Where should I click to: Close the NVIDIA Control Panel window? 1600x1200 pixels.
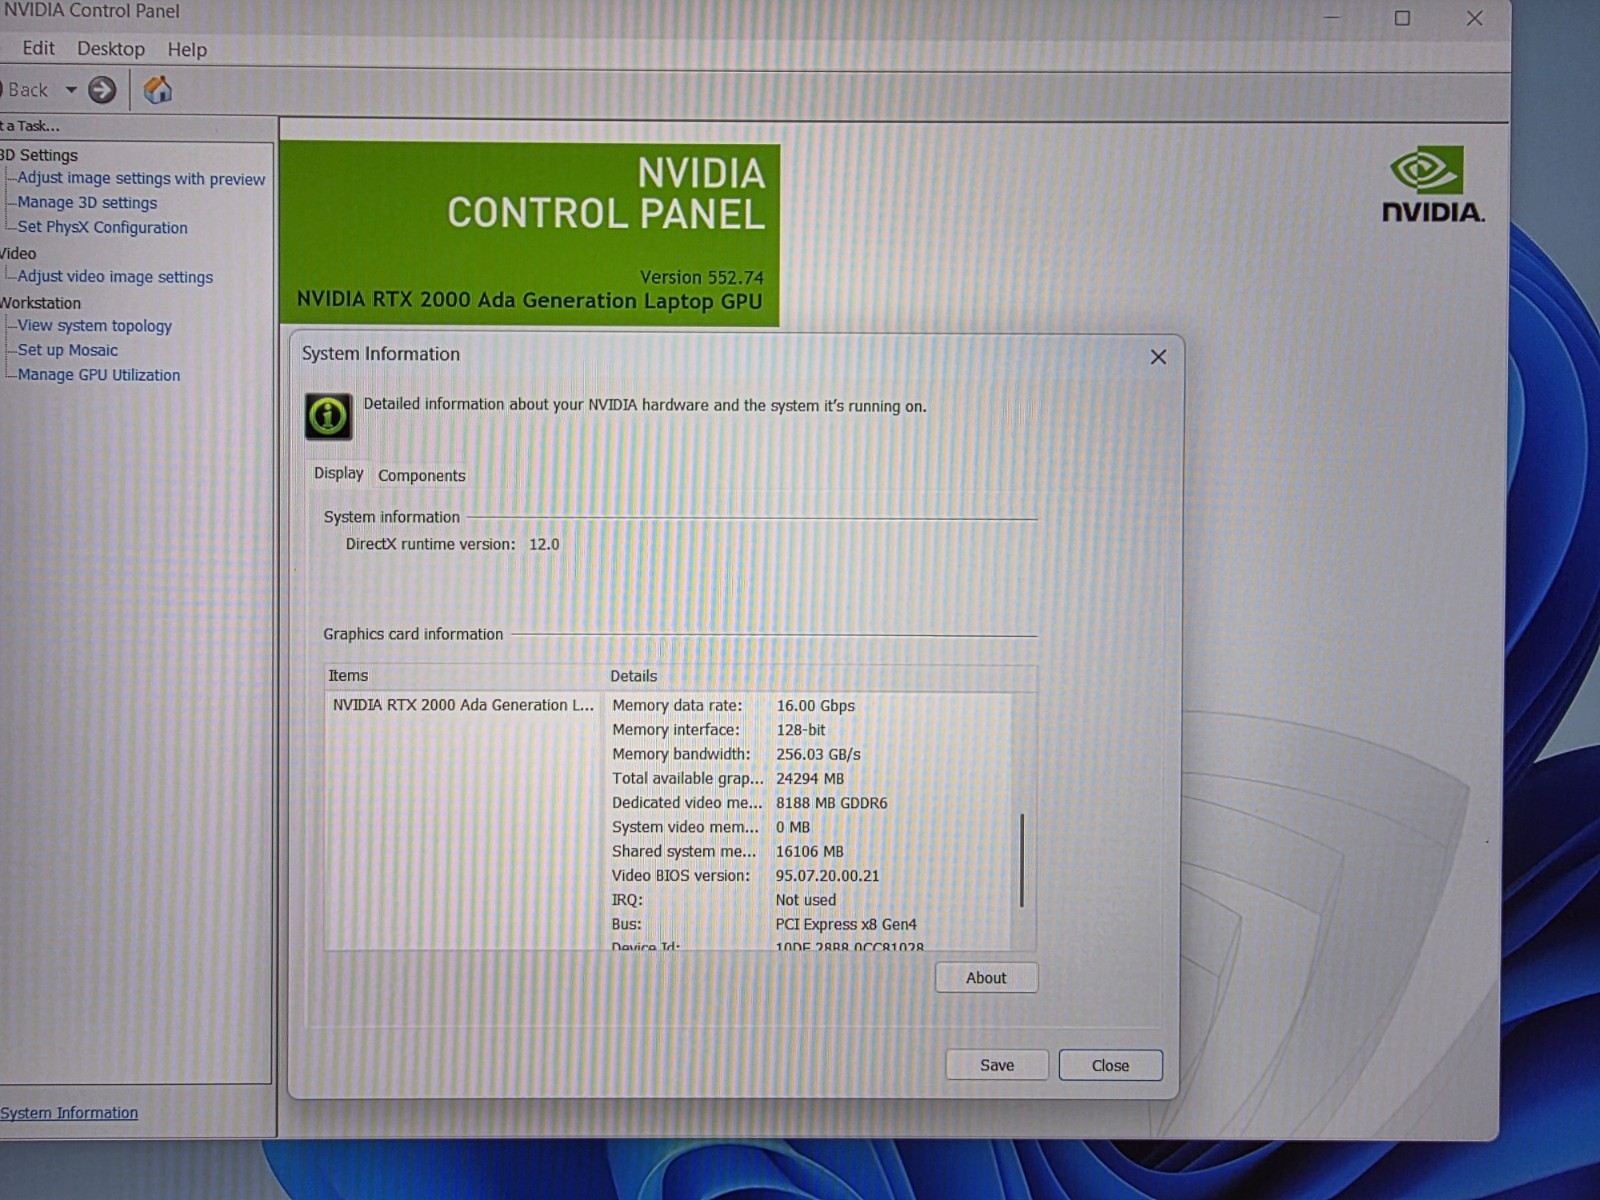(x=1474, y=18)
